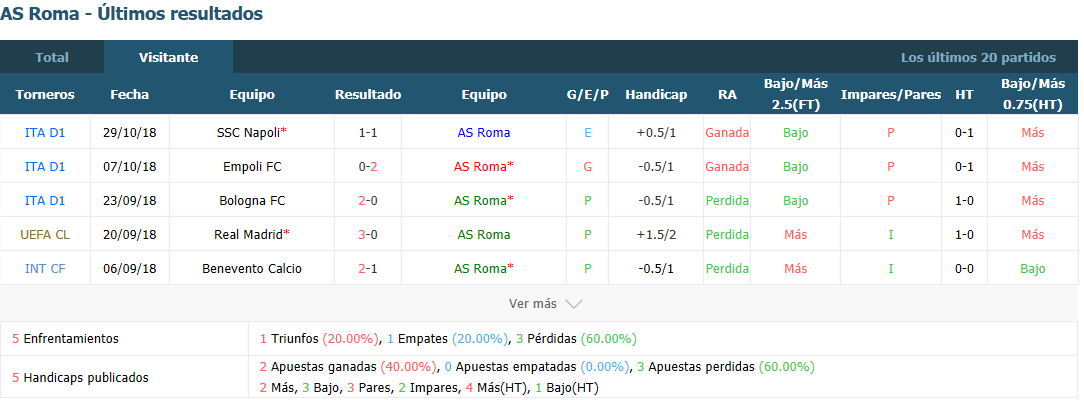This screenshot has width=1084, height=400.
Task: Click the Ver más text
Action: (532, 304)
